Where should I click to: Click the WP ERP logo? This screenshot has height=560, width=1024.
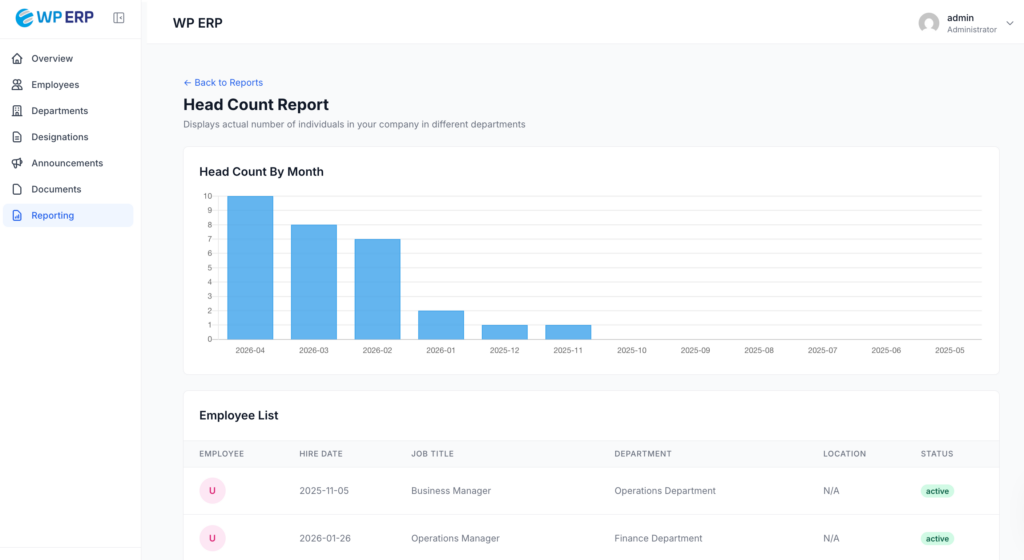[x=57, y=18]
